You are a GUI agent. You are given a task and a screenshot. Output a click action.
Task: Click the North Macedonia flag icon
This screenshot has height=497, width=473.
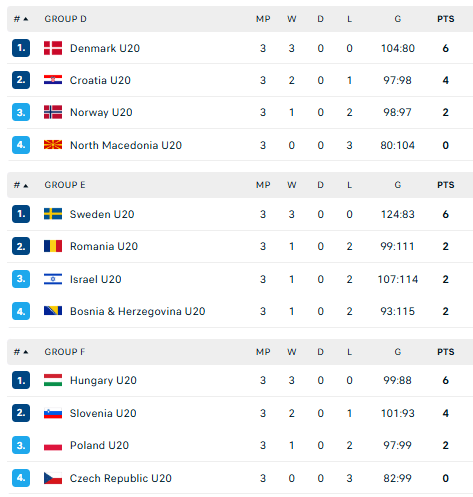pos(53,145)
